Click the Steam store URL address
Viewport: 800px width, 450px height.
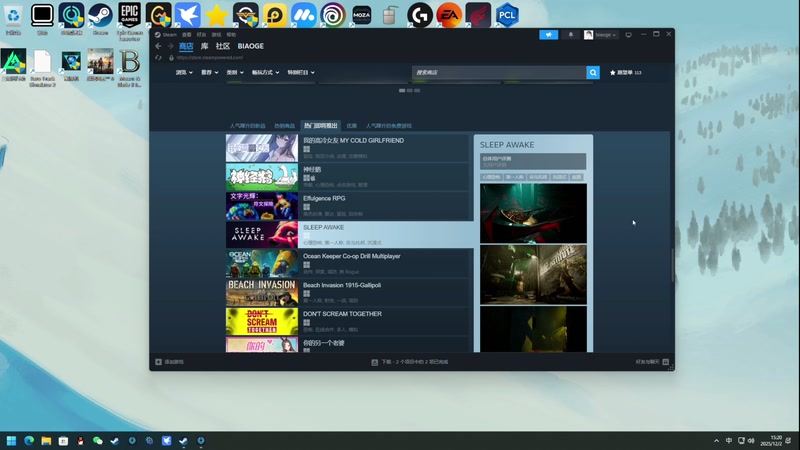click(210, 58)
